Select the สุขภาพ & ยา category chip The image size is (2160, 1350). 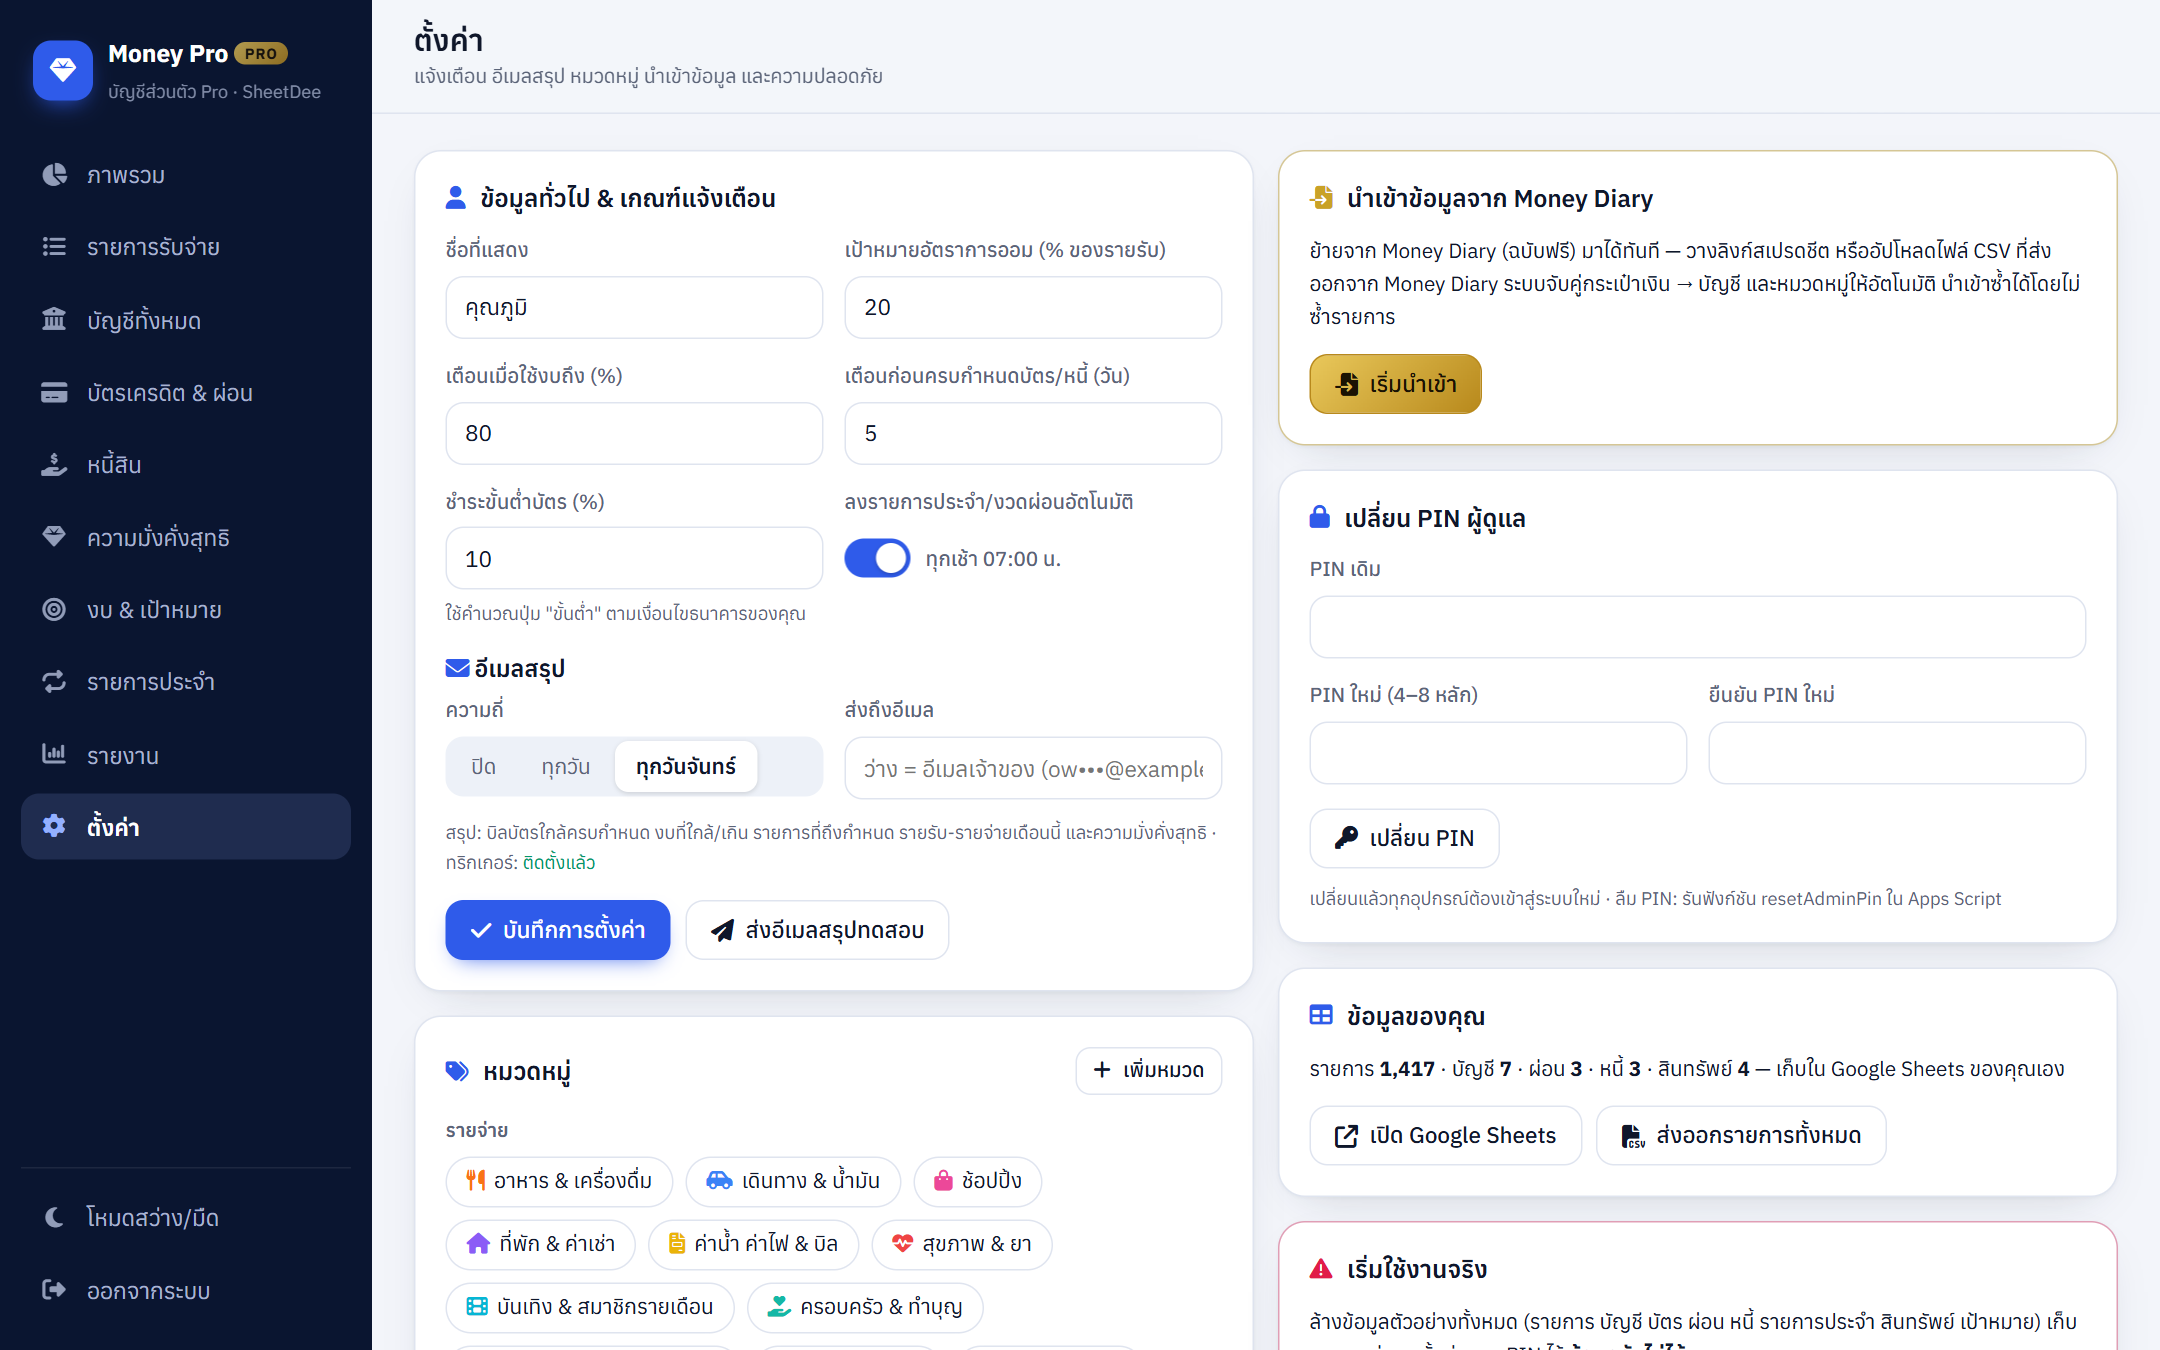click(x=962, y=1244)
